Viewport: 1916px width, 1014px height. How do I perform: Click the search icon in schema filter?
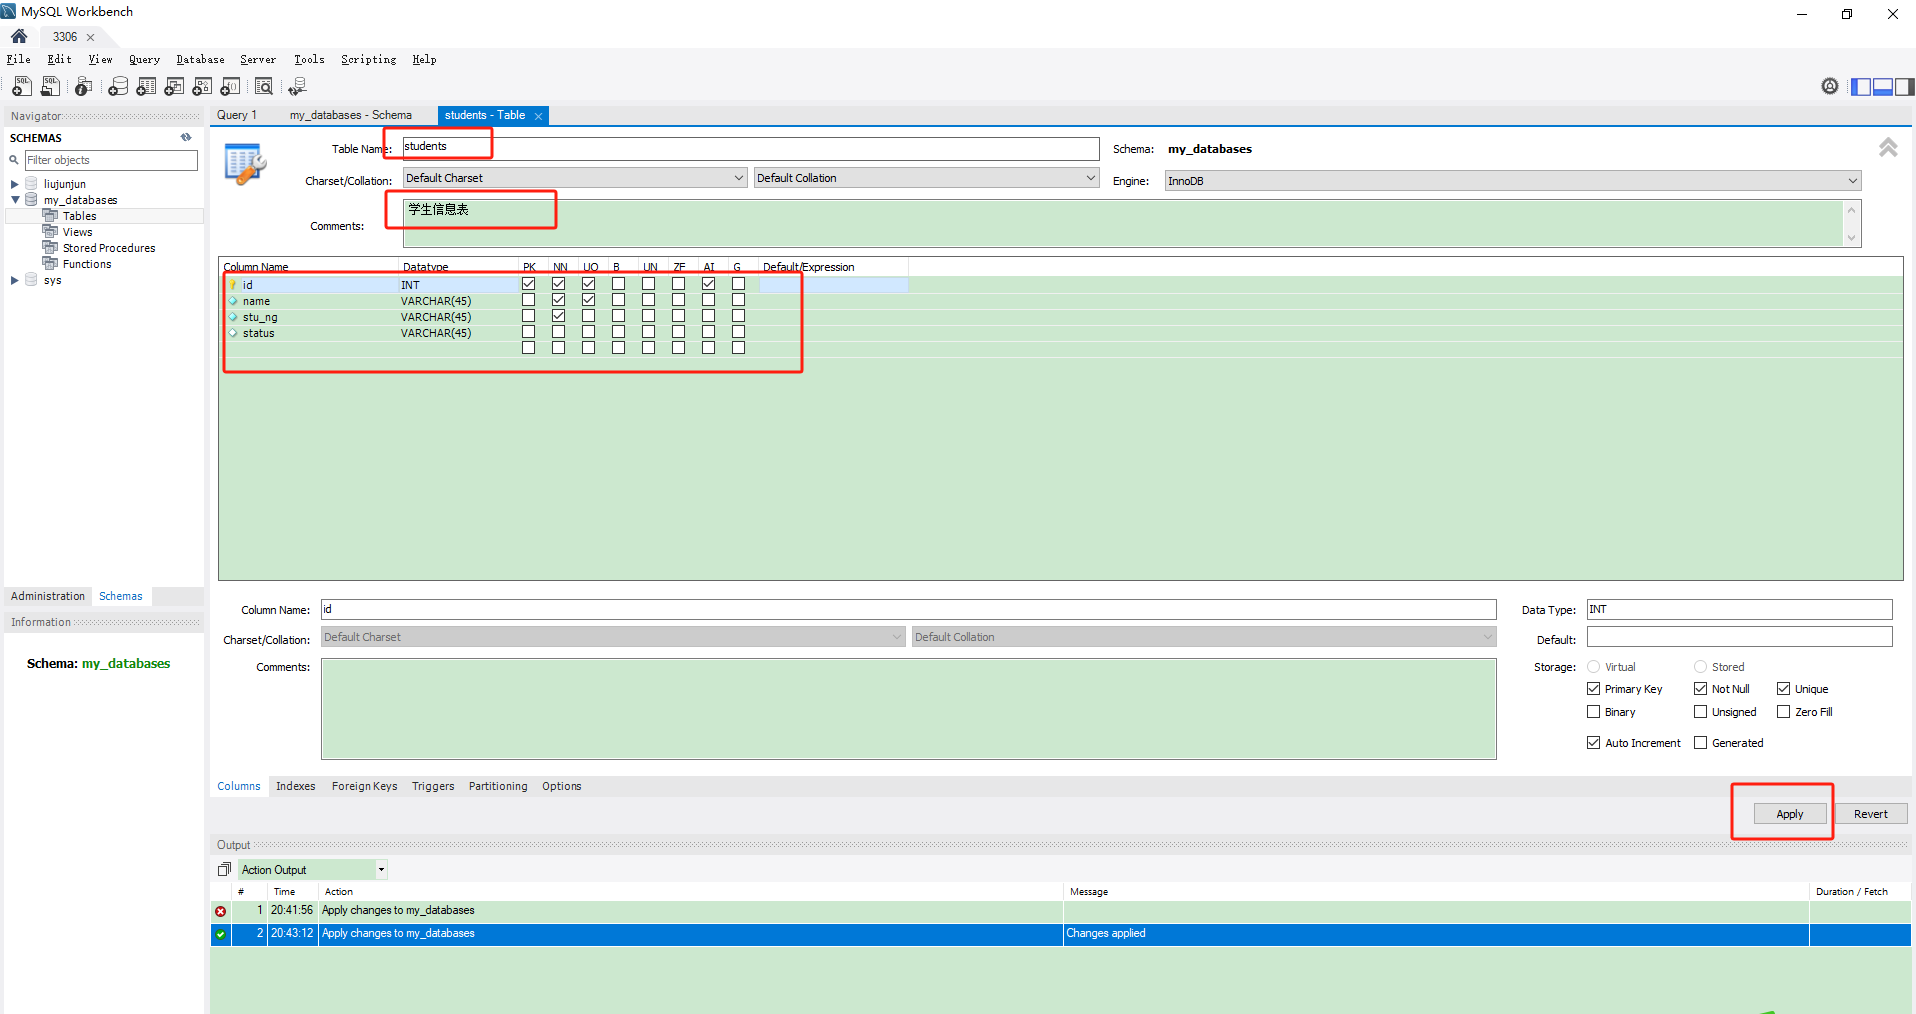click(14, 160)
